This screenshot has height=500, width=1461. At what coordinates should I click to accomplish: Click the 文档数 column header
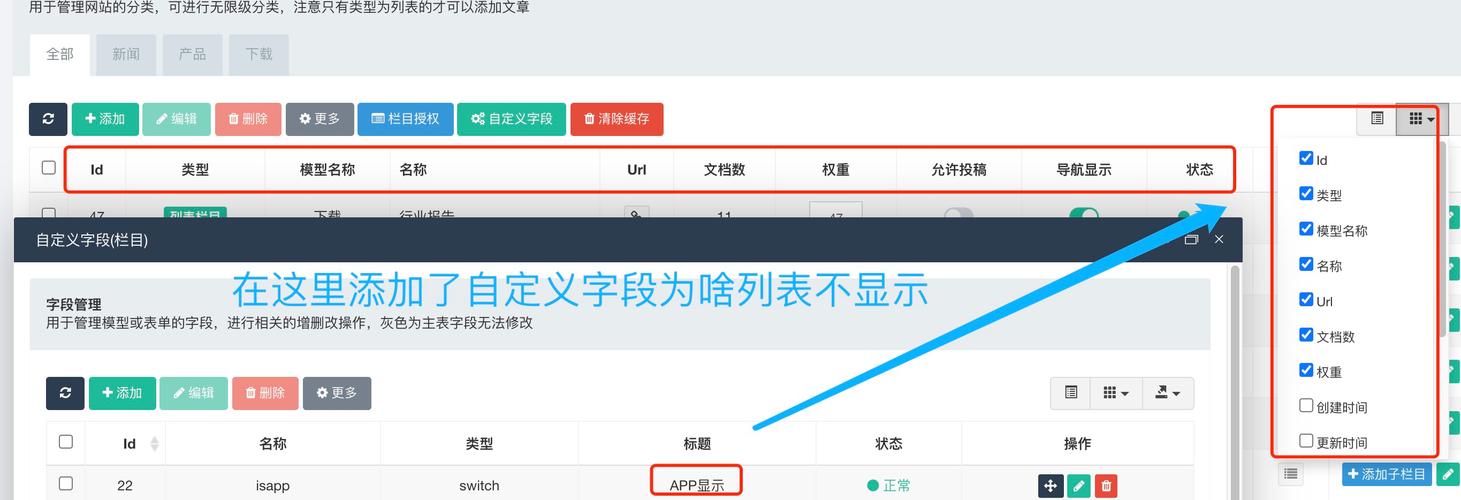[725, 170]
